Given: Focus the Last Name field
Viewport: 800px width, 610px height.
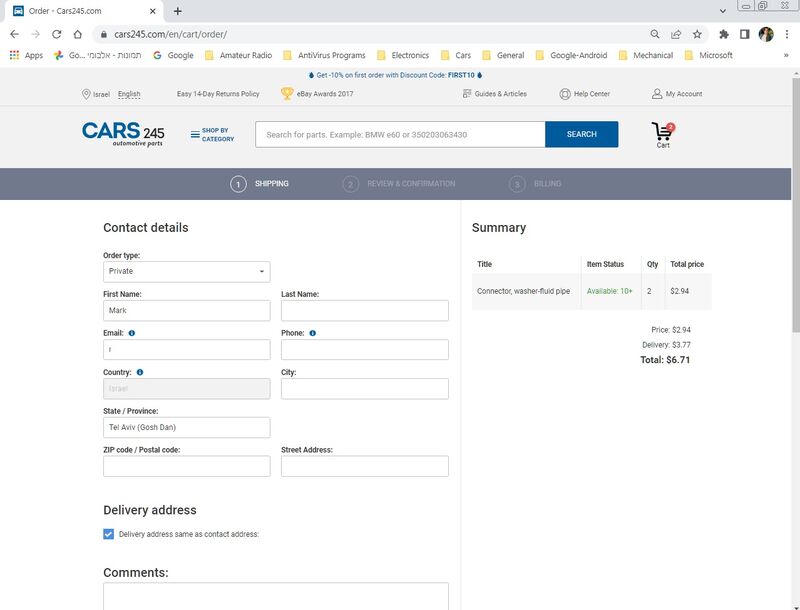Looking at the screenshot, I should point(365,311).
